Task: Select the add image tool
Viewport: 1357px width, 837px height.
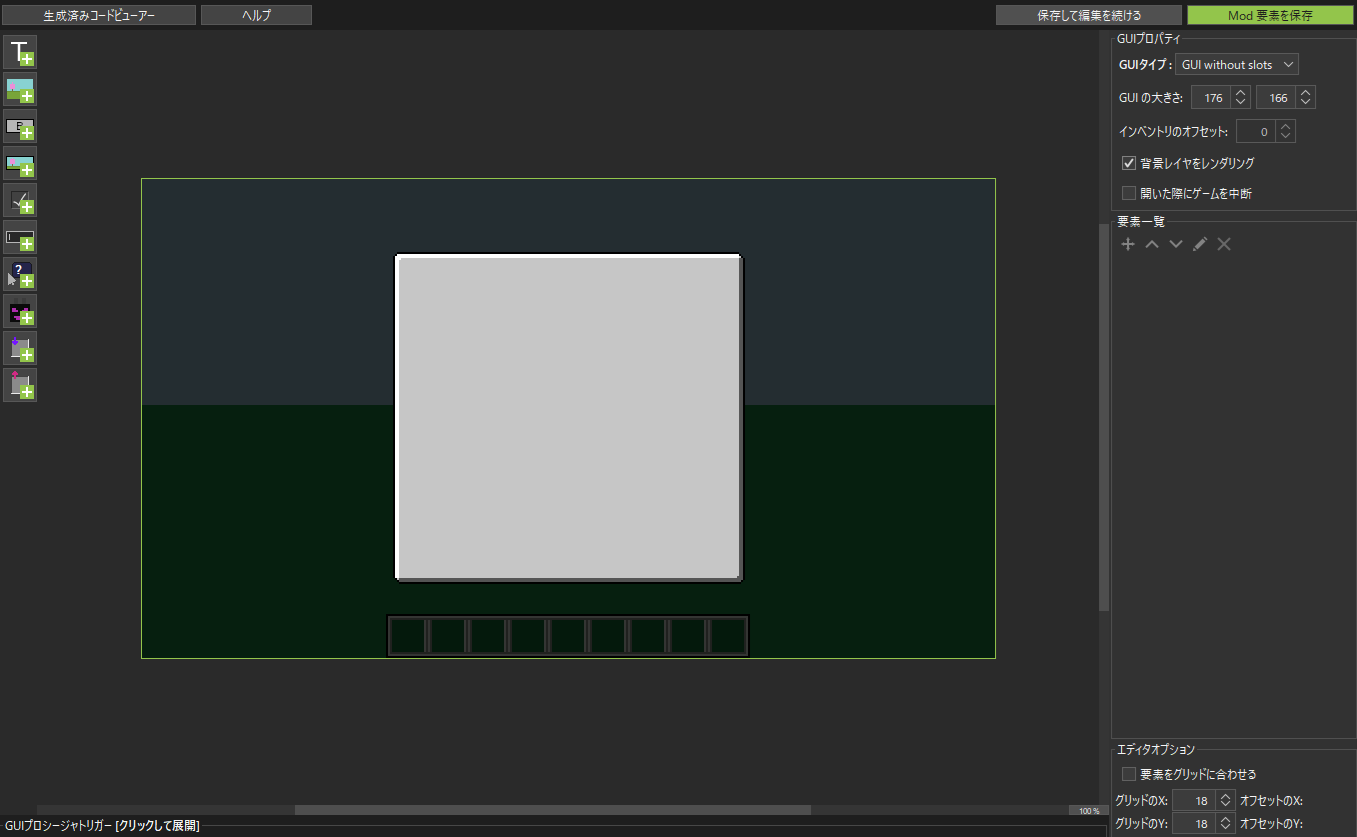Action: 20,89
